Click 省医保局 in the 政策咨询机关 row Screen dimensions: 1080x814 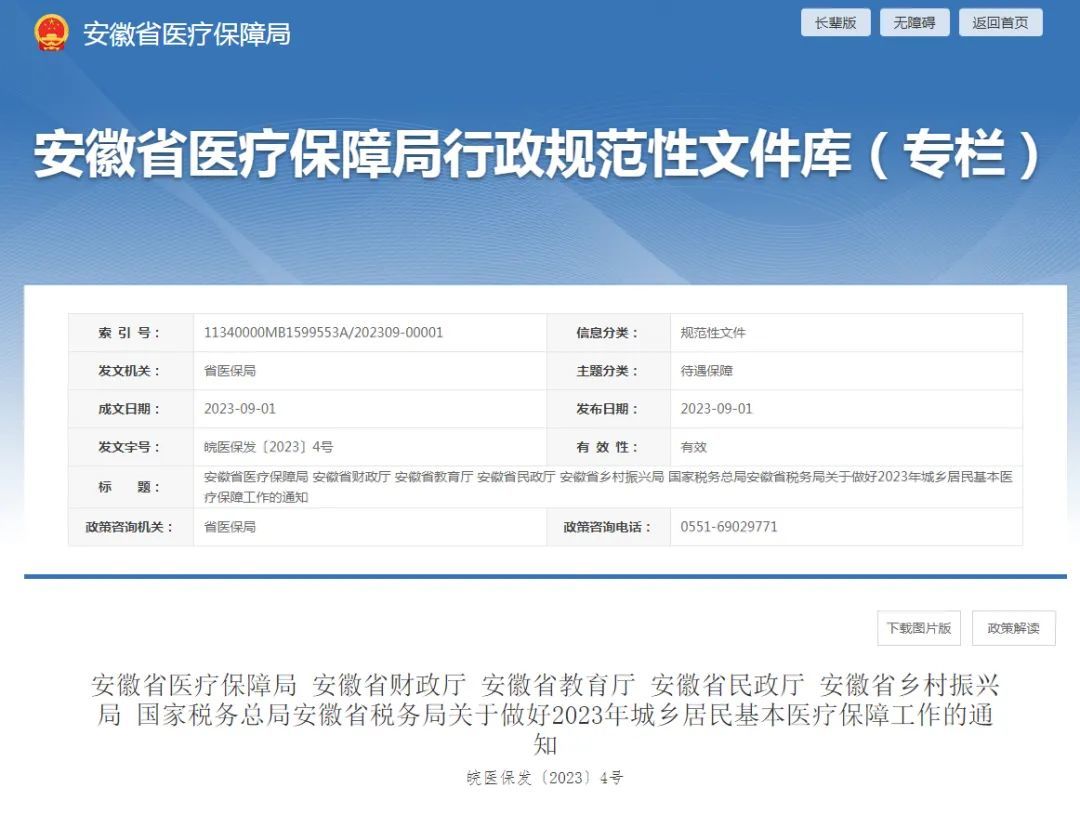[x=230, y=526]
